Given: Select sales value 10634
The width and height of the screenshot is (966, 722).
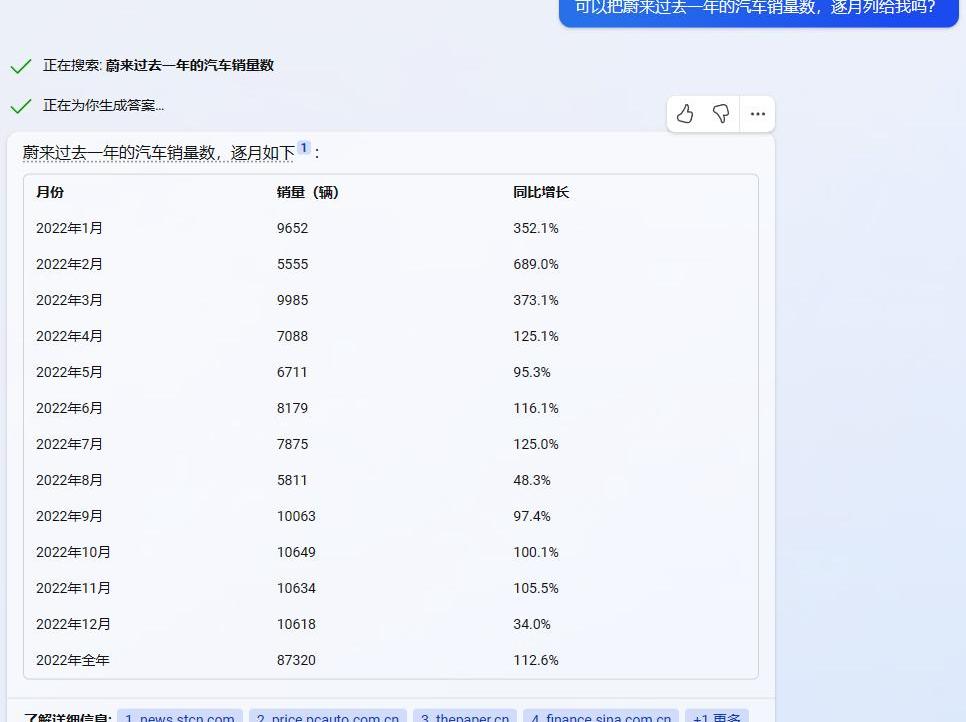Looking at the screenshot, I should click(x=296, y=588).
